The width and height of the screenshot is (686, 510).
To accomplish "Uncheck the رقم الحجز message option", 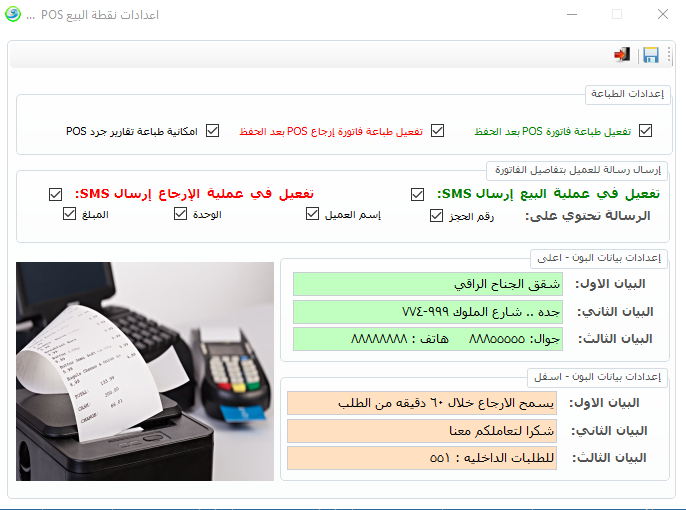I will 436,215.
